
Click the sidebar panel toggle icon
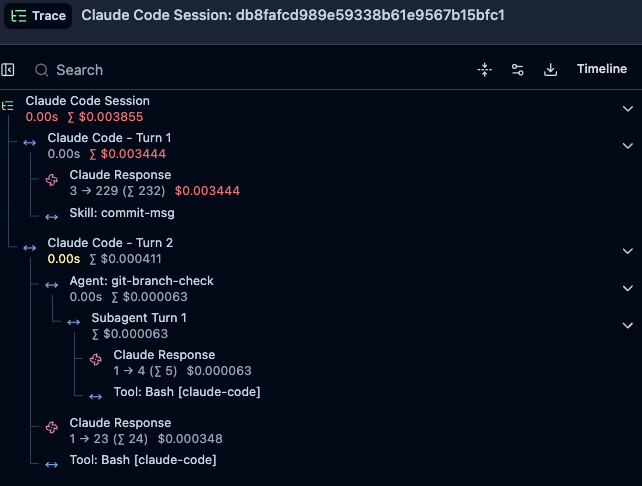click(x=8, y=70)
